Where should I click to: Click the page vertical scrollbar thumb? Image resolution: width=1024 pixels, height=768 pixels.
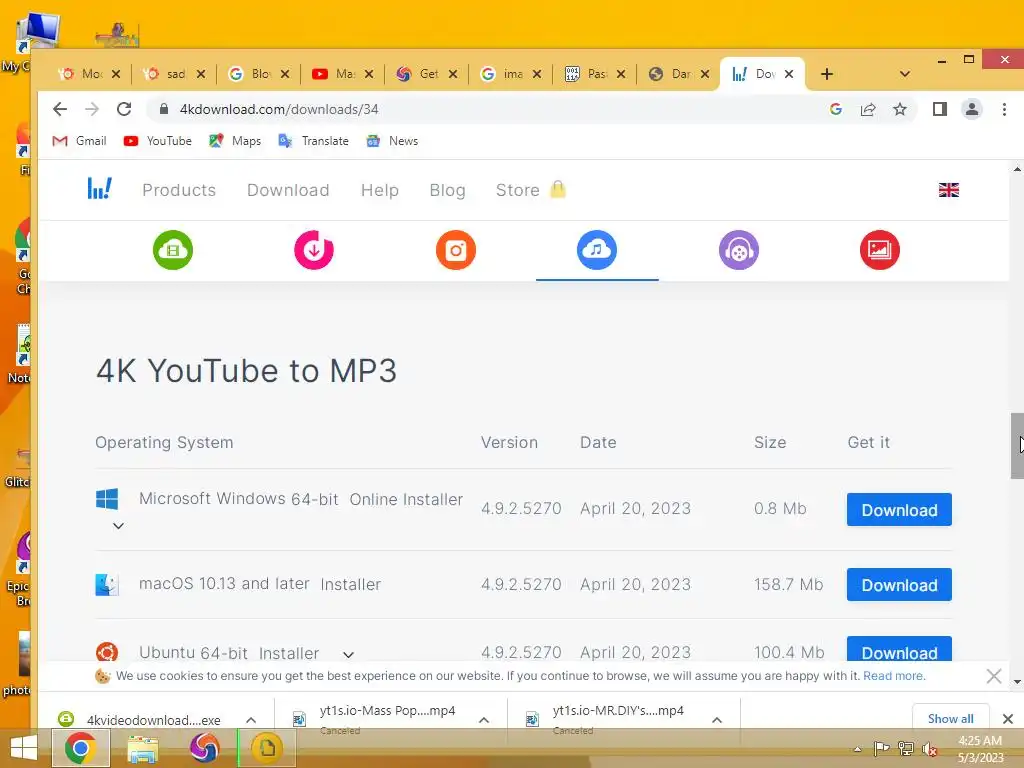1017,446
